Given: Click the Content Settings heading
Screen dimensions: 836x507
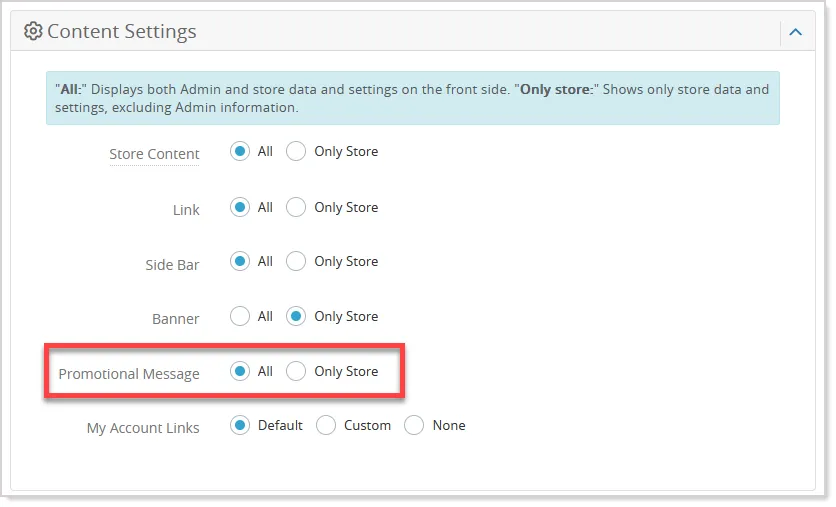Looking at the screenshot, I should [122, 31].
